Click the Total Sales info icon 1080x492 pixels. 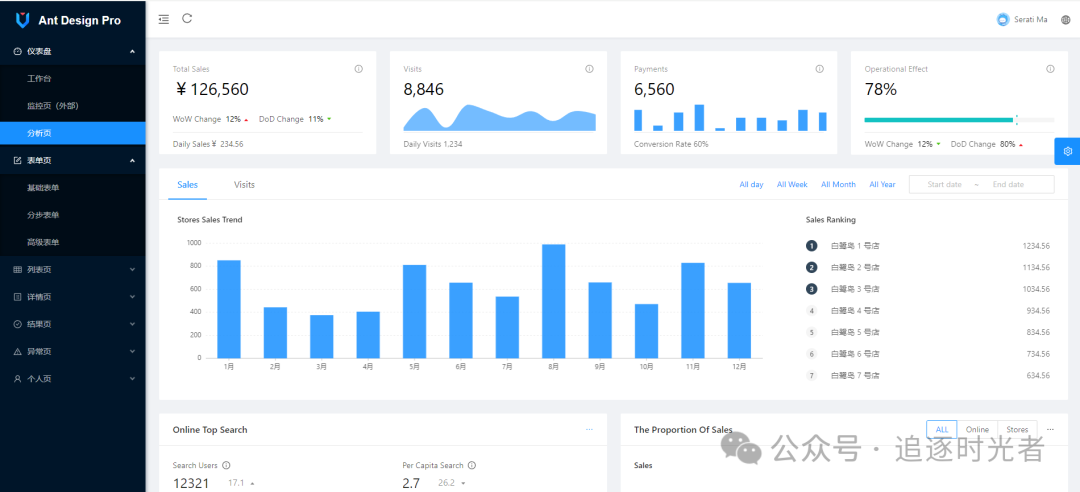click(358, 69)
